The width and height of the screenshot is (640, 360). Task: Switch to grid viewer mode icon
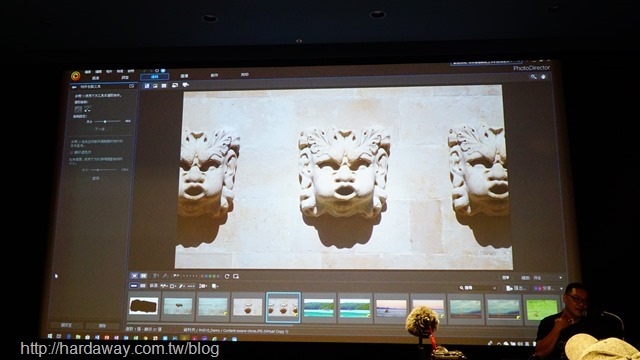[x=164, y=86]
